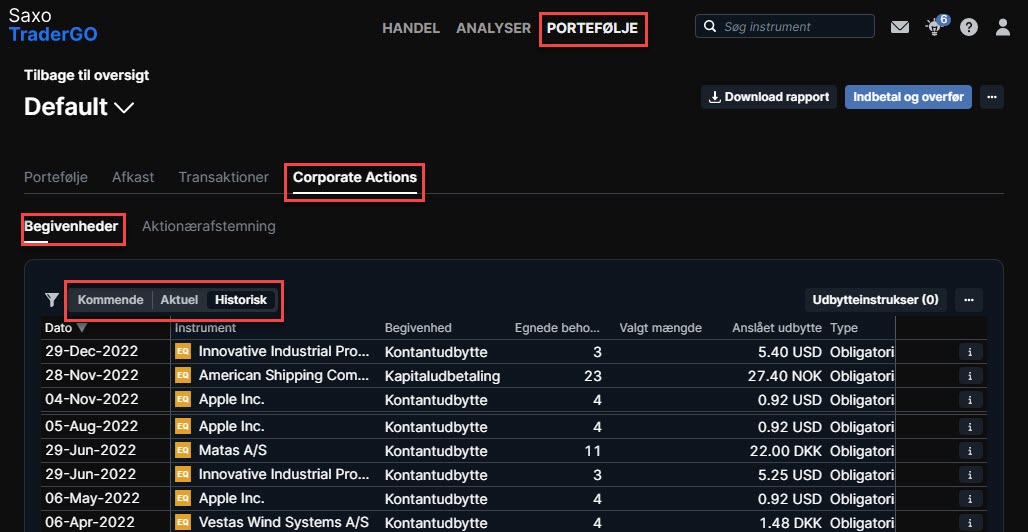
Task: Click the 27.40 NOK payout value
Action: [x=785, y=376]
